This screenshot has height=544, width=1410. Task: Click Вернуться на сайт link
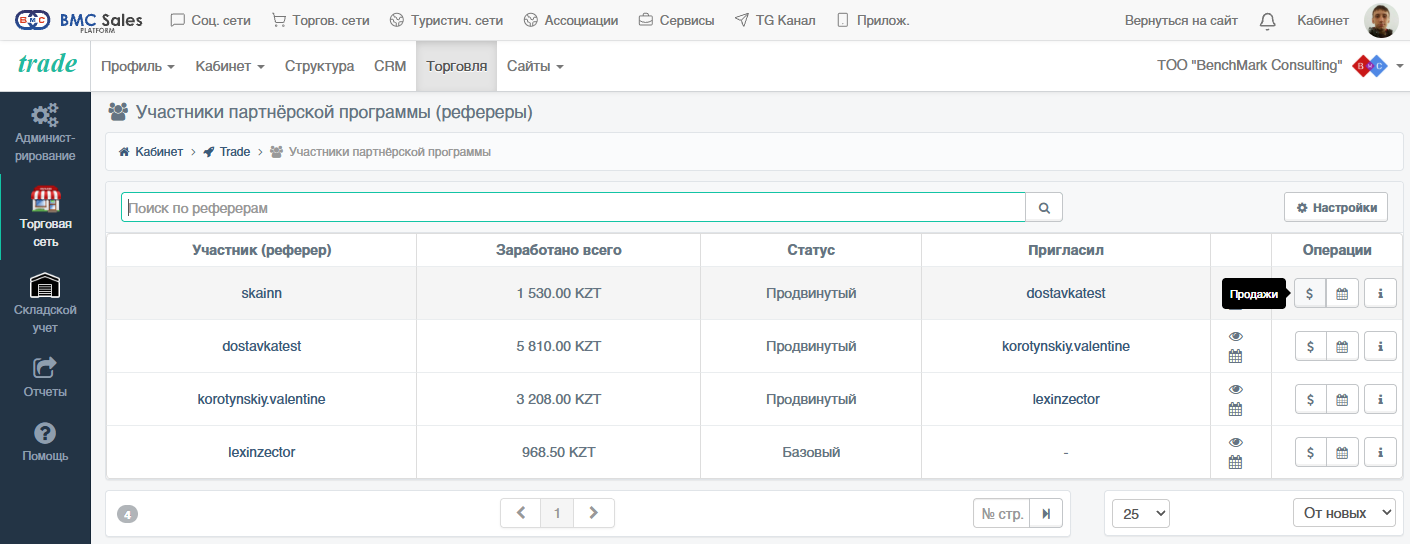[1181, 20]
